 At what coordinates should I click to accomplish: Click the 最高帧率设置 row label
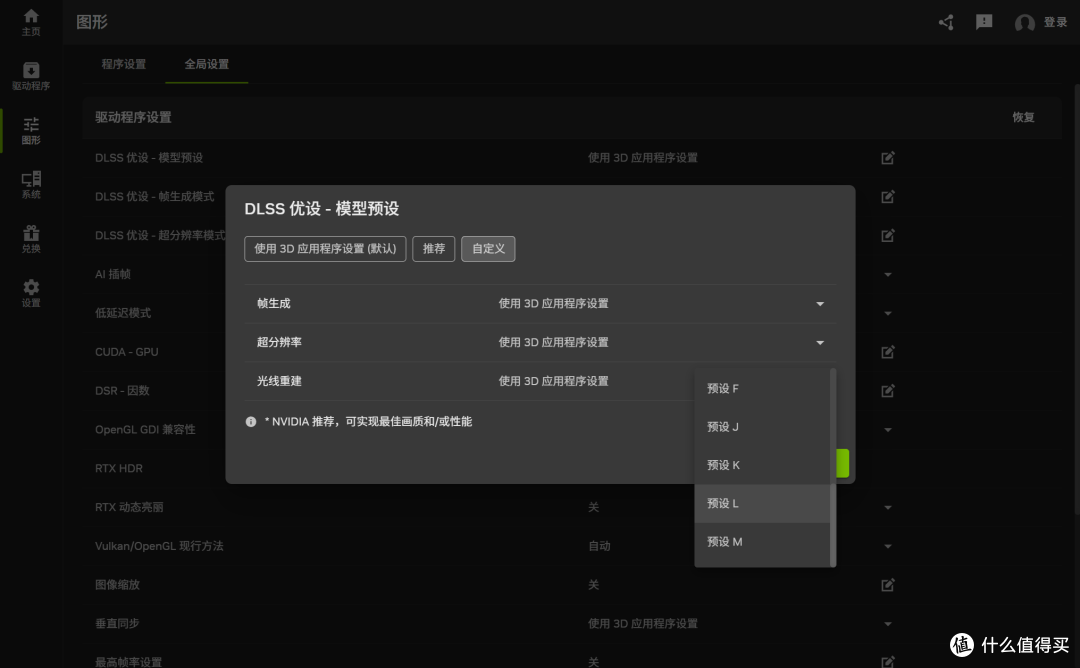128,662
